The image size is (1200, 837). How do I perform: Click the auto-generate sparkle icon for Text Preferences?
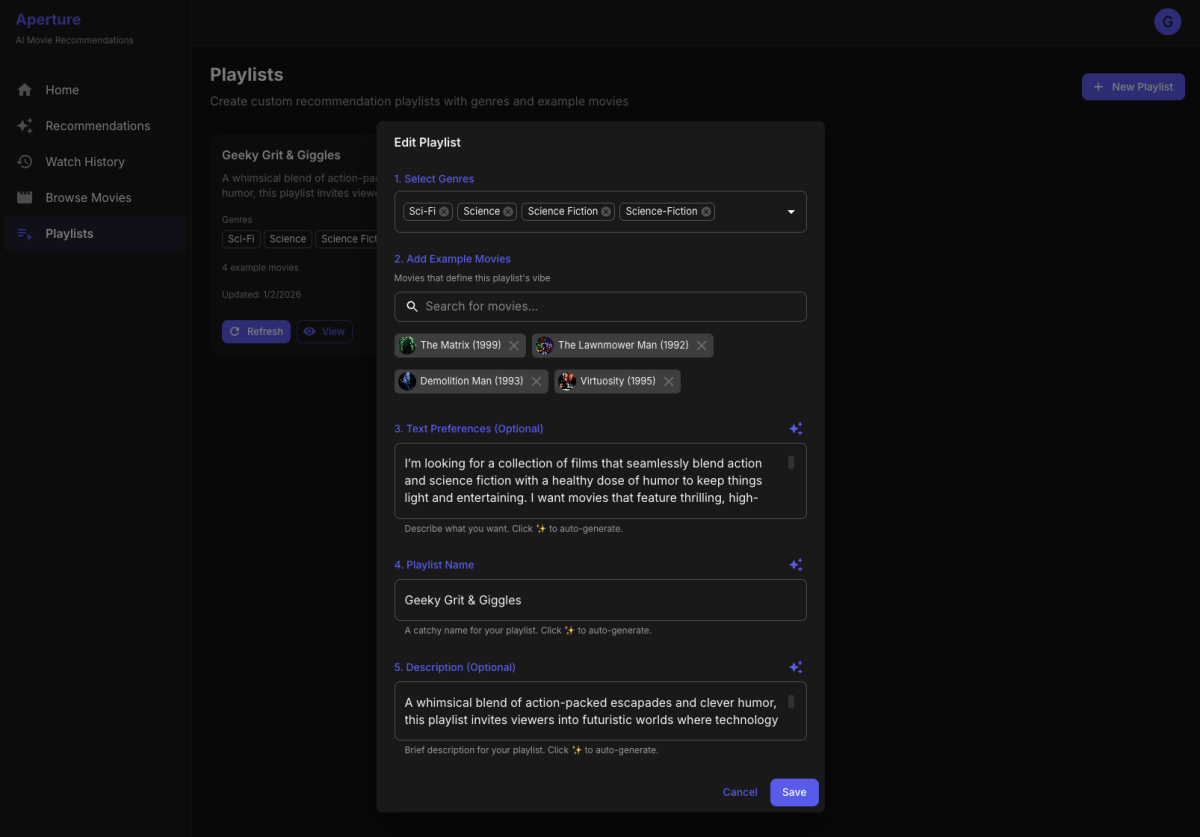(795, 428)
